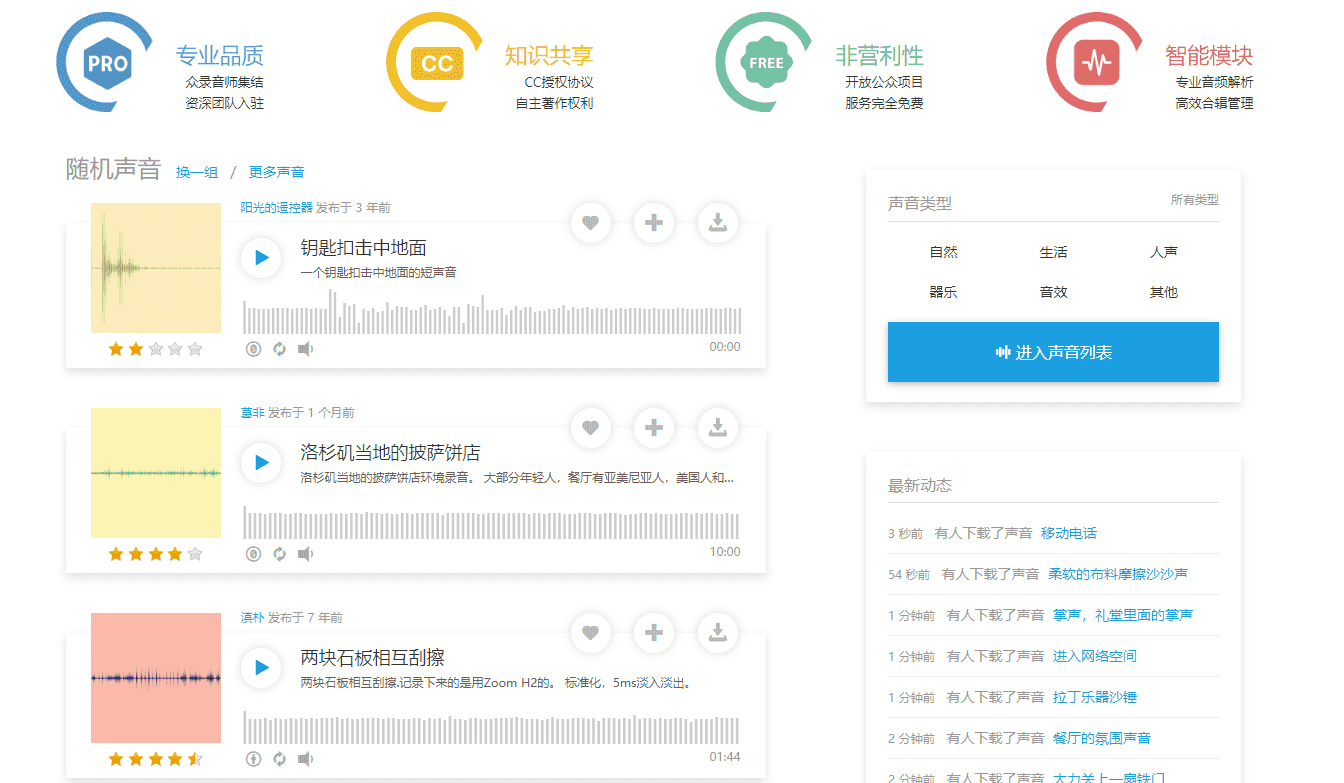Play the 钥匙扣击中地面 sound

pyautogui.click(x=261, y=257)
